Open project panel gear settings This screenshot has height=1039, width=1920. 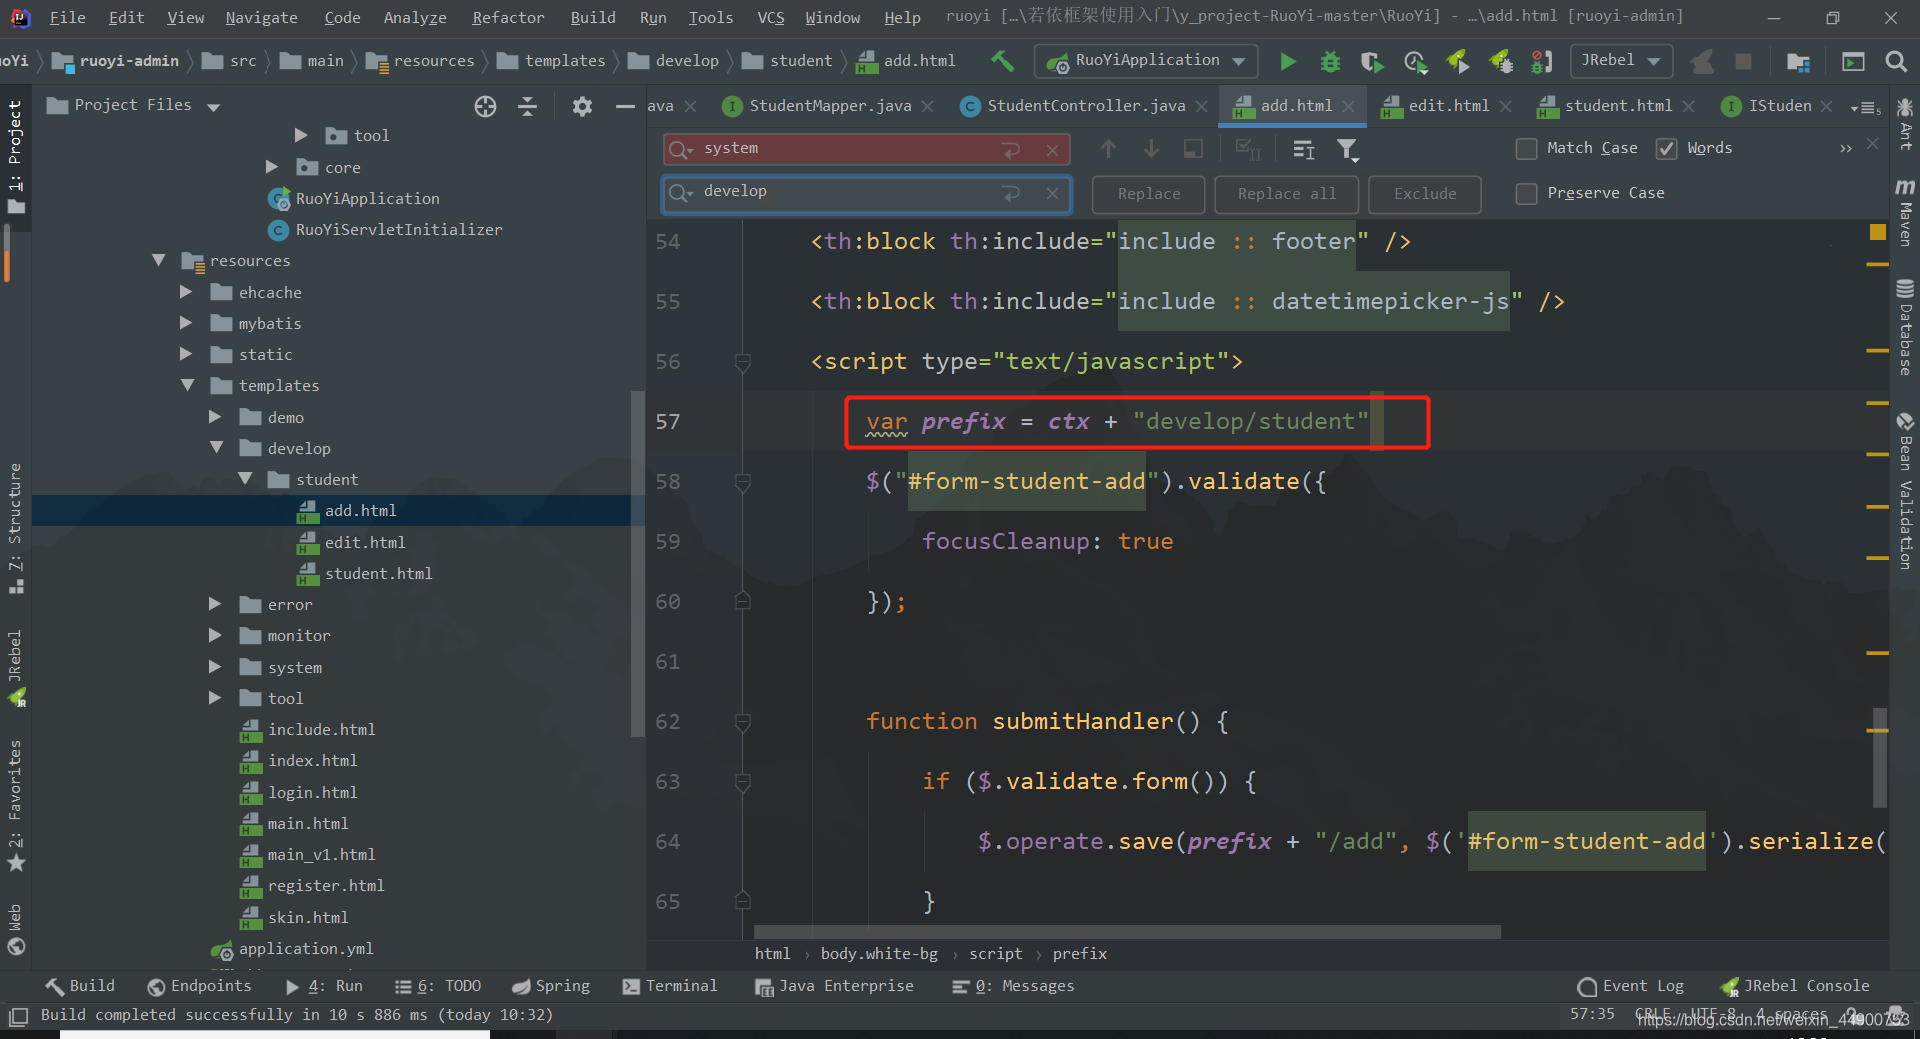(x=582, y=106)
